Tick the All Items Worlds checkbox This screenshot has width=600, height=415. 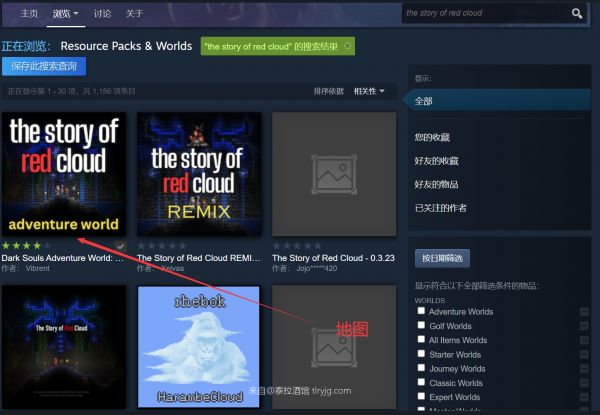(421, 339)
